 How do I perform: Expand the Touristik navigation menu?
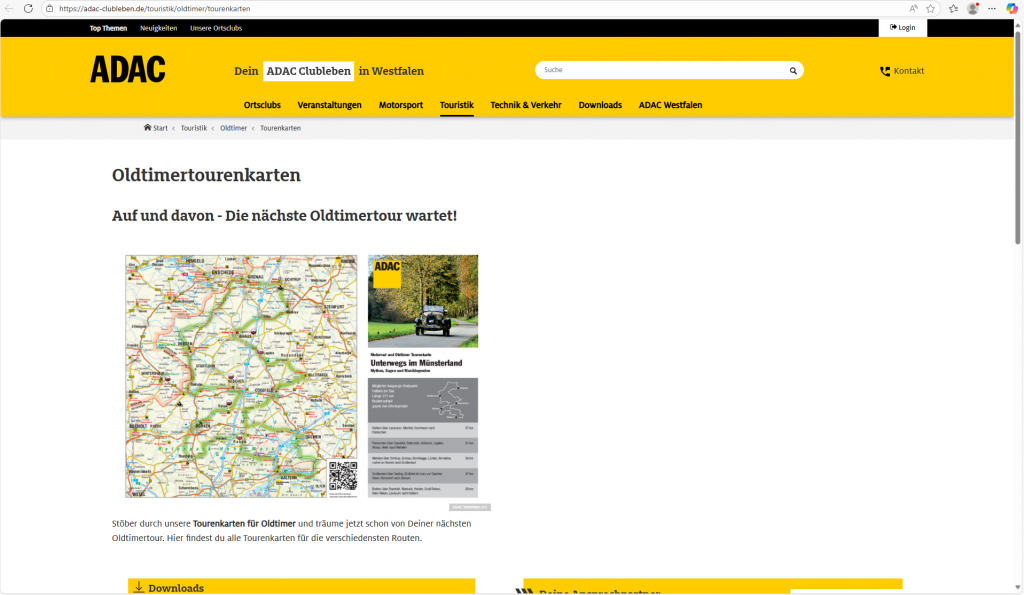click(456, 105)
